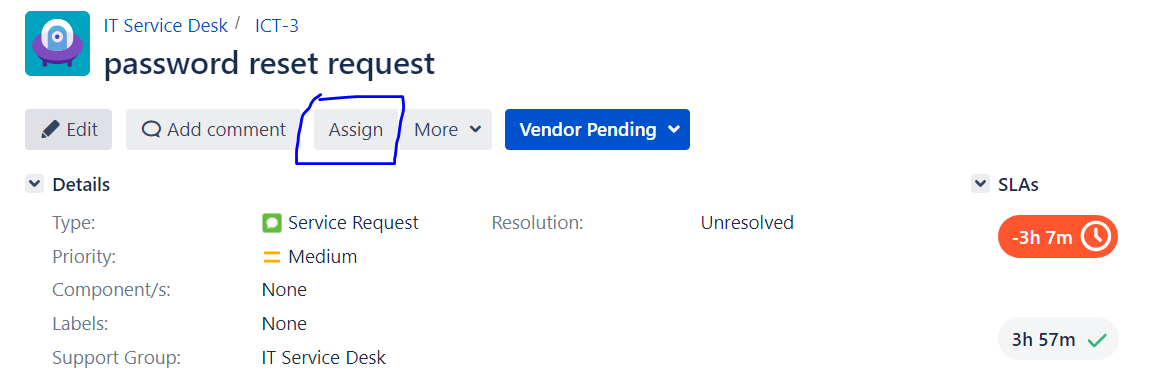This screenshot has height=378, width=1149.
Task: Open the More actions dropdown
Action: [447, 130]
